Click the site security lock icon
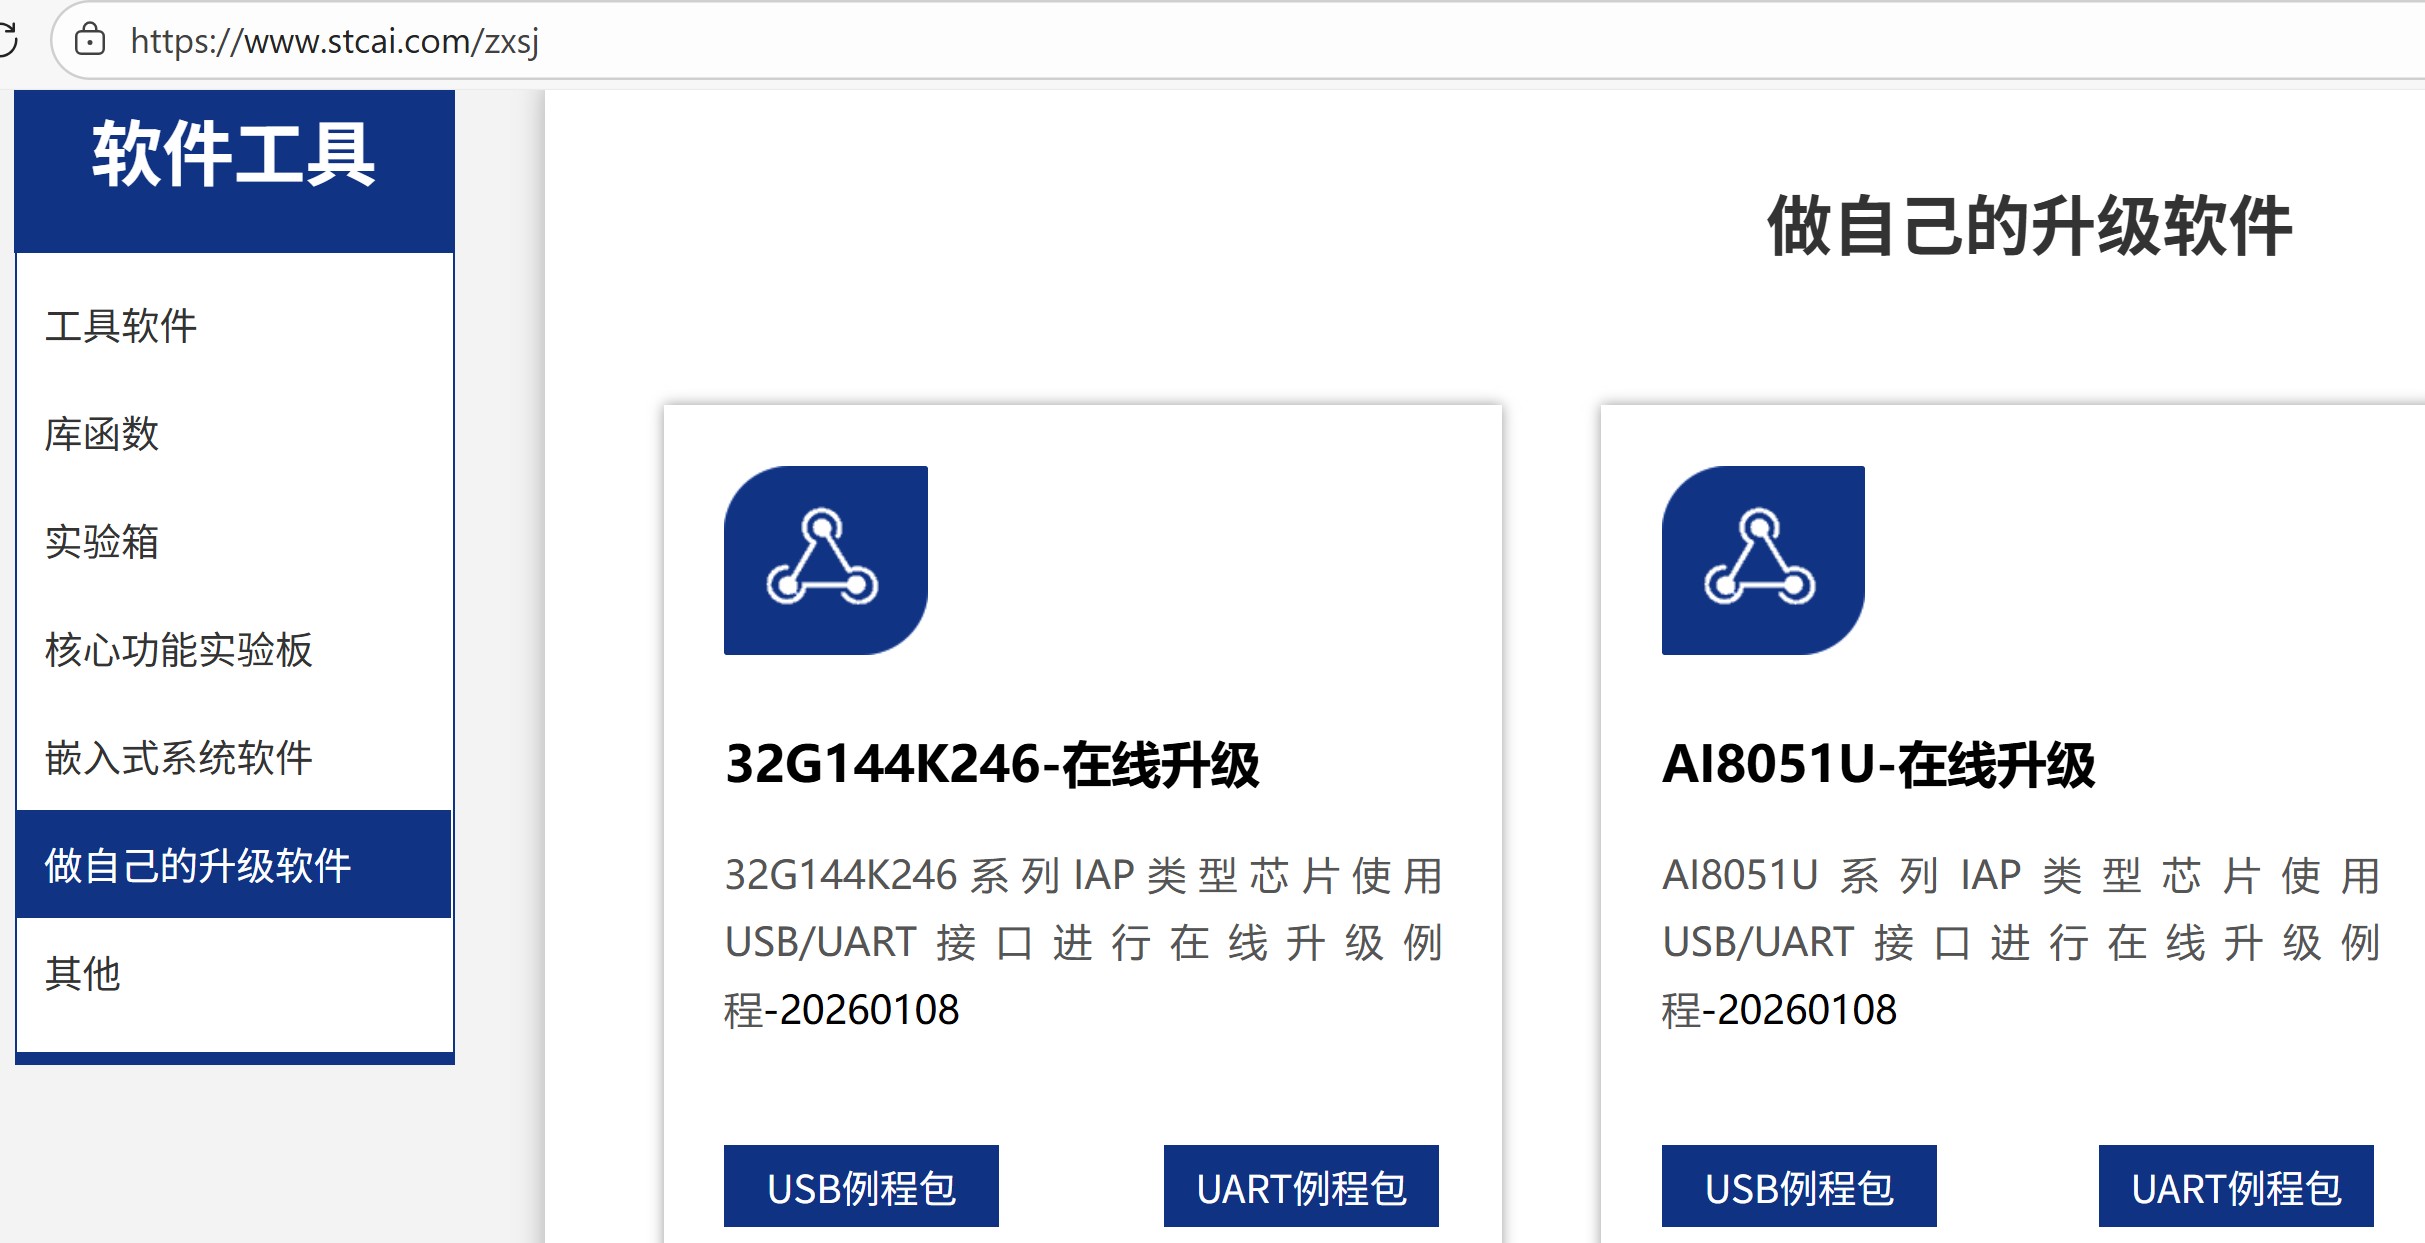 (90, 42)
